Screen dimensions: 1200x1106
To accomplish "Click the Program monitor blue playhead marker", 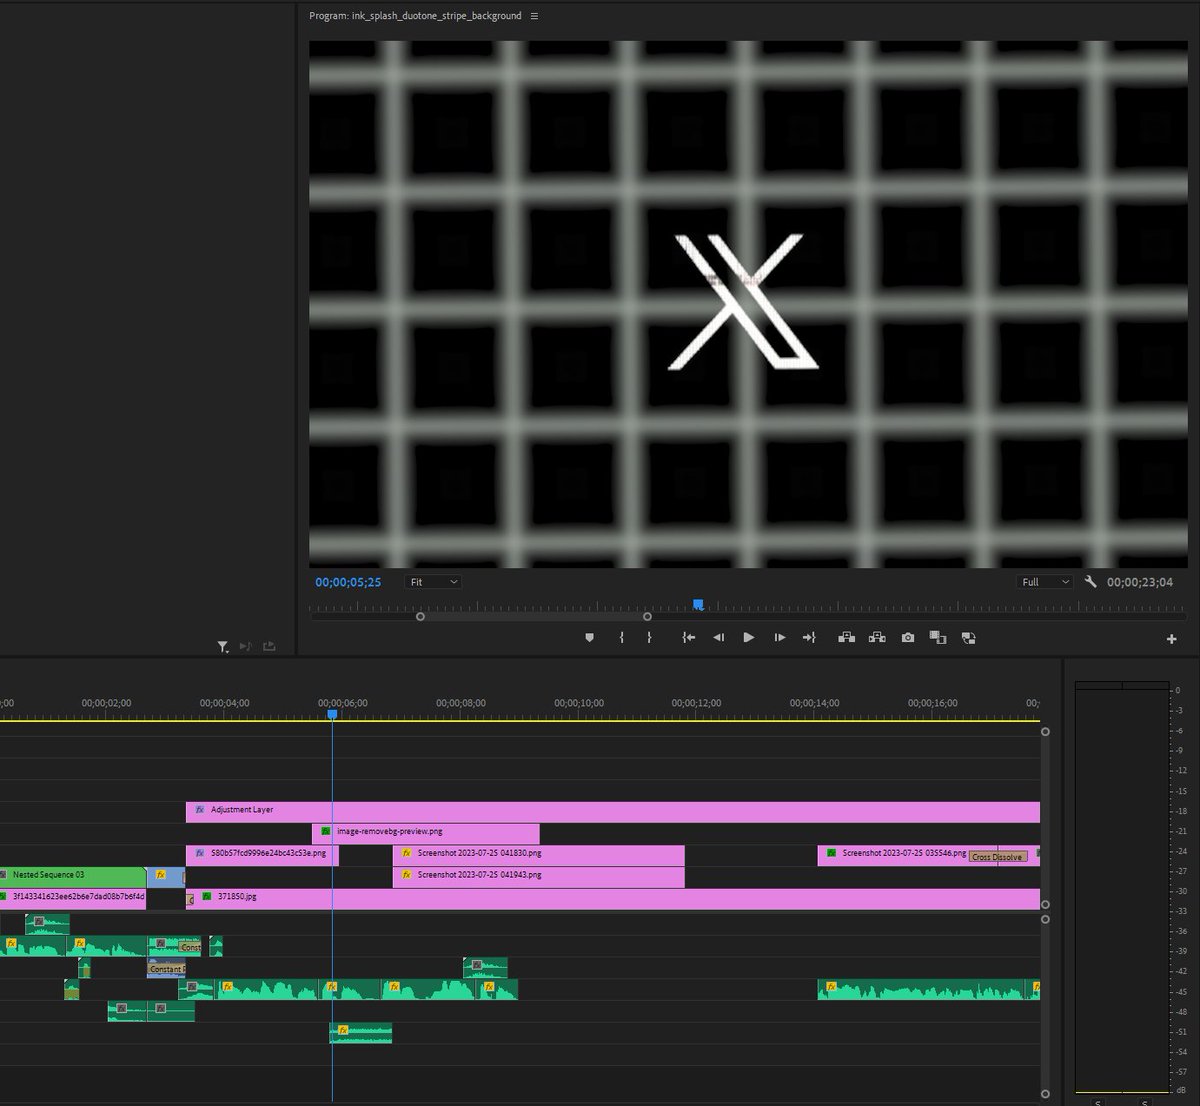I will pos(698,605).
